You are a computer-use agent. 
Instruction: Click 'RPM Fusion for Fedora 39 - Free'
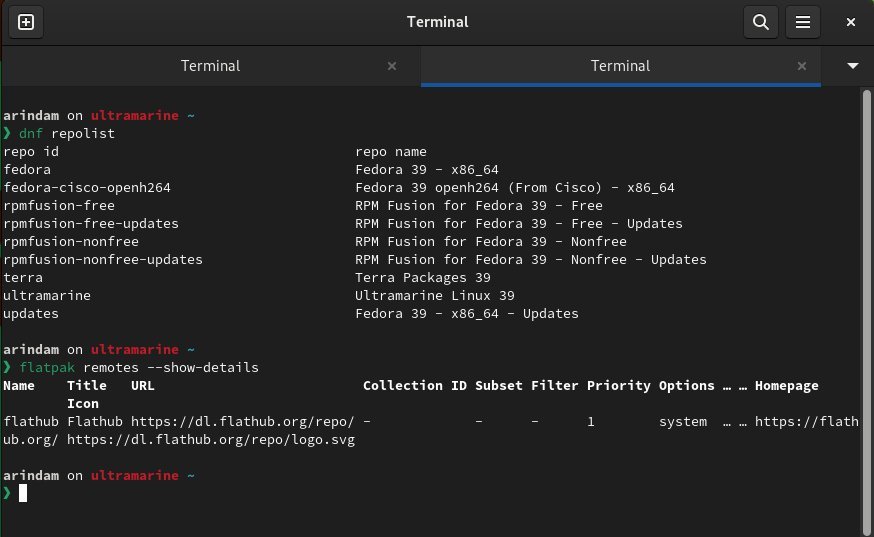[478, 205]
